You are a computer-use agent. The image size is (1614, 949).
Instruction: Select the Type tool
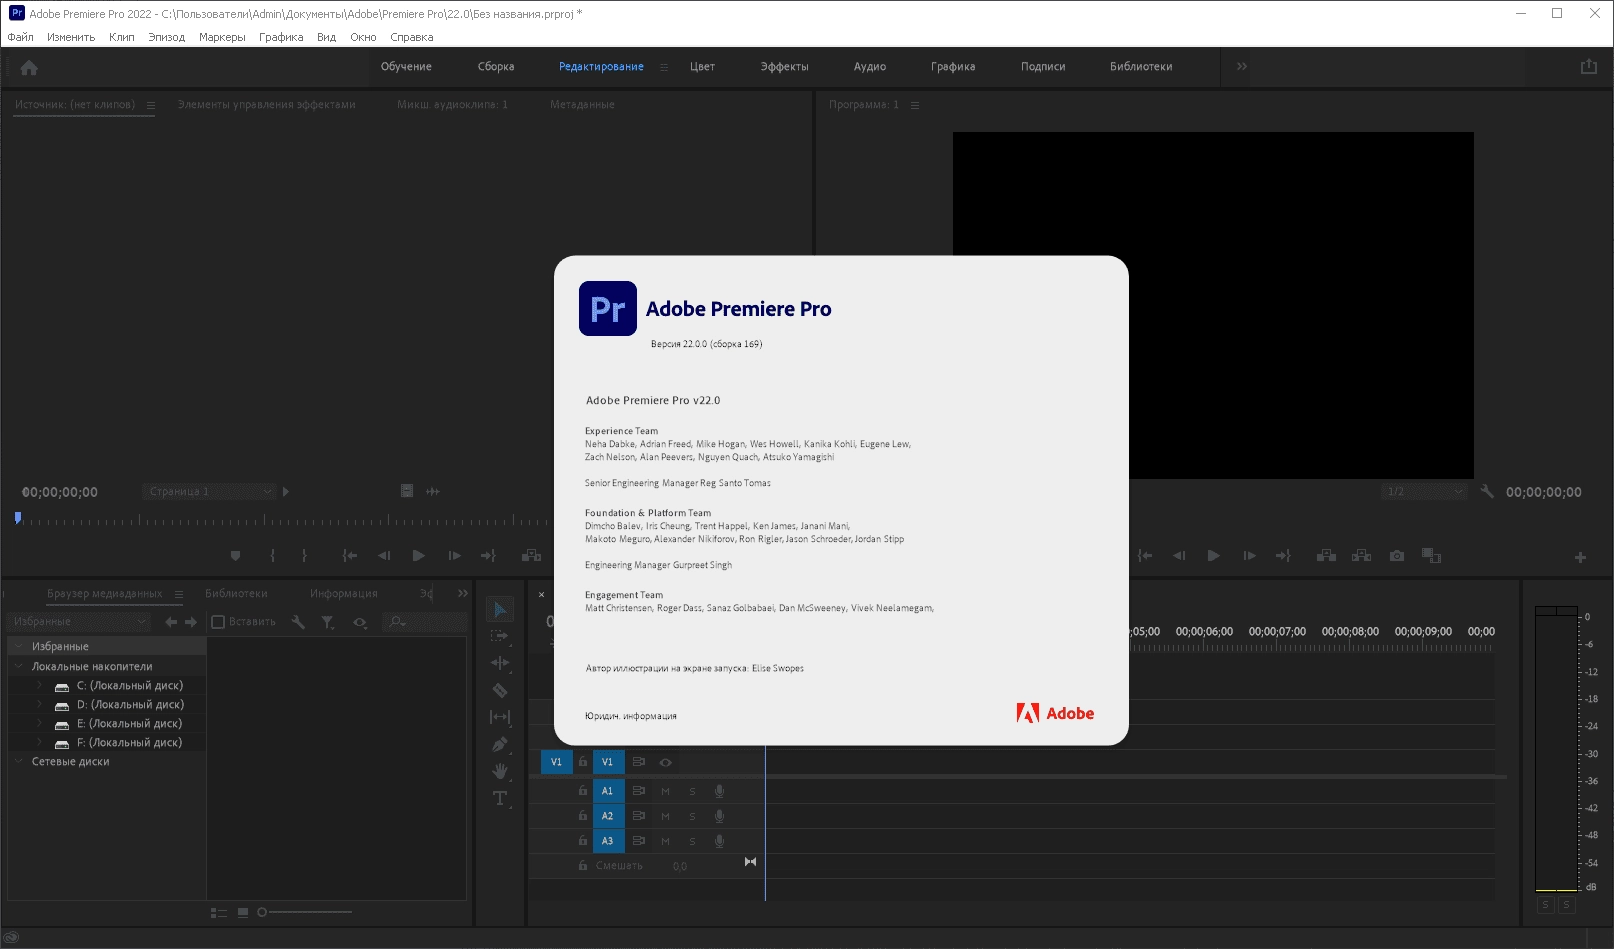pyautogui.click(x=500, y=798)
